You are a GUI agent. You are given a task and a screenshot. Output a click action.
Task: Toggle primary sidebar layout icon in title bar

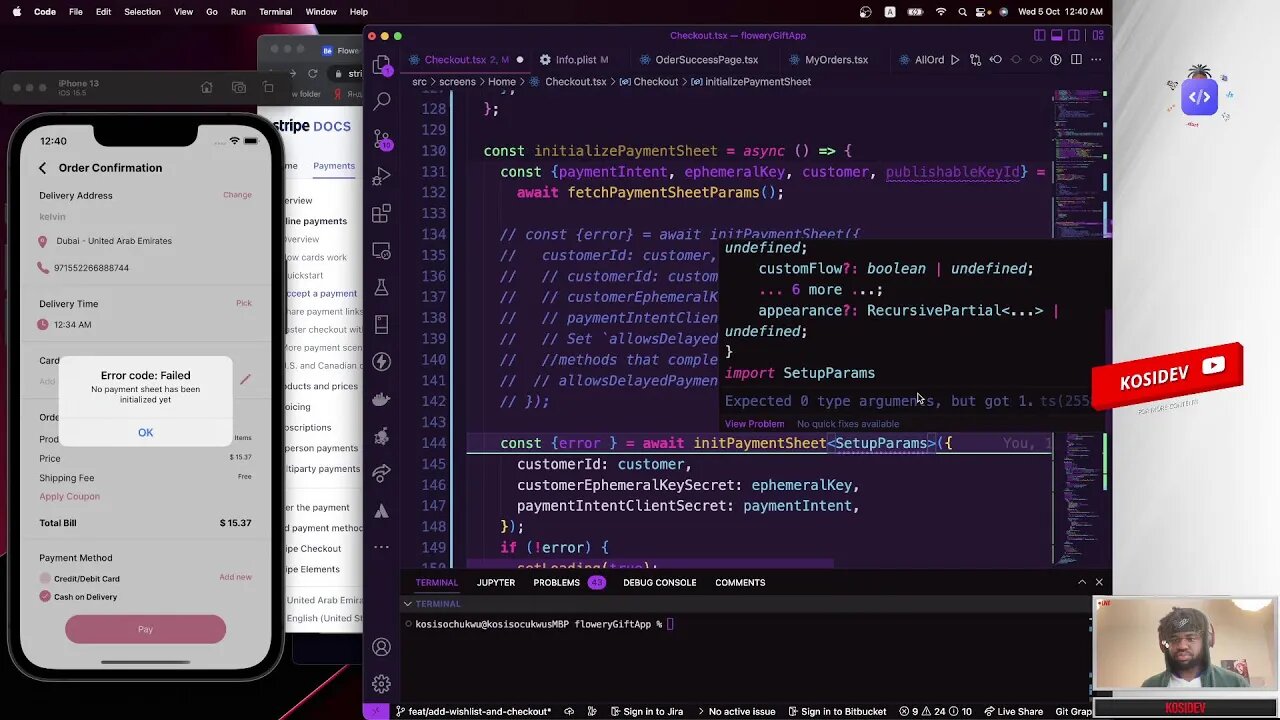(x=1040, y=36)
